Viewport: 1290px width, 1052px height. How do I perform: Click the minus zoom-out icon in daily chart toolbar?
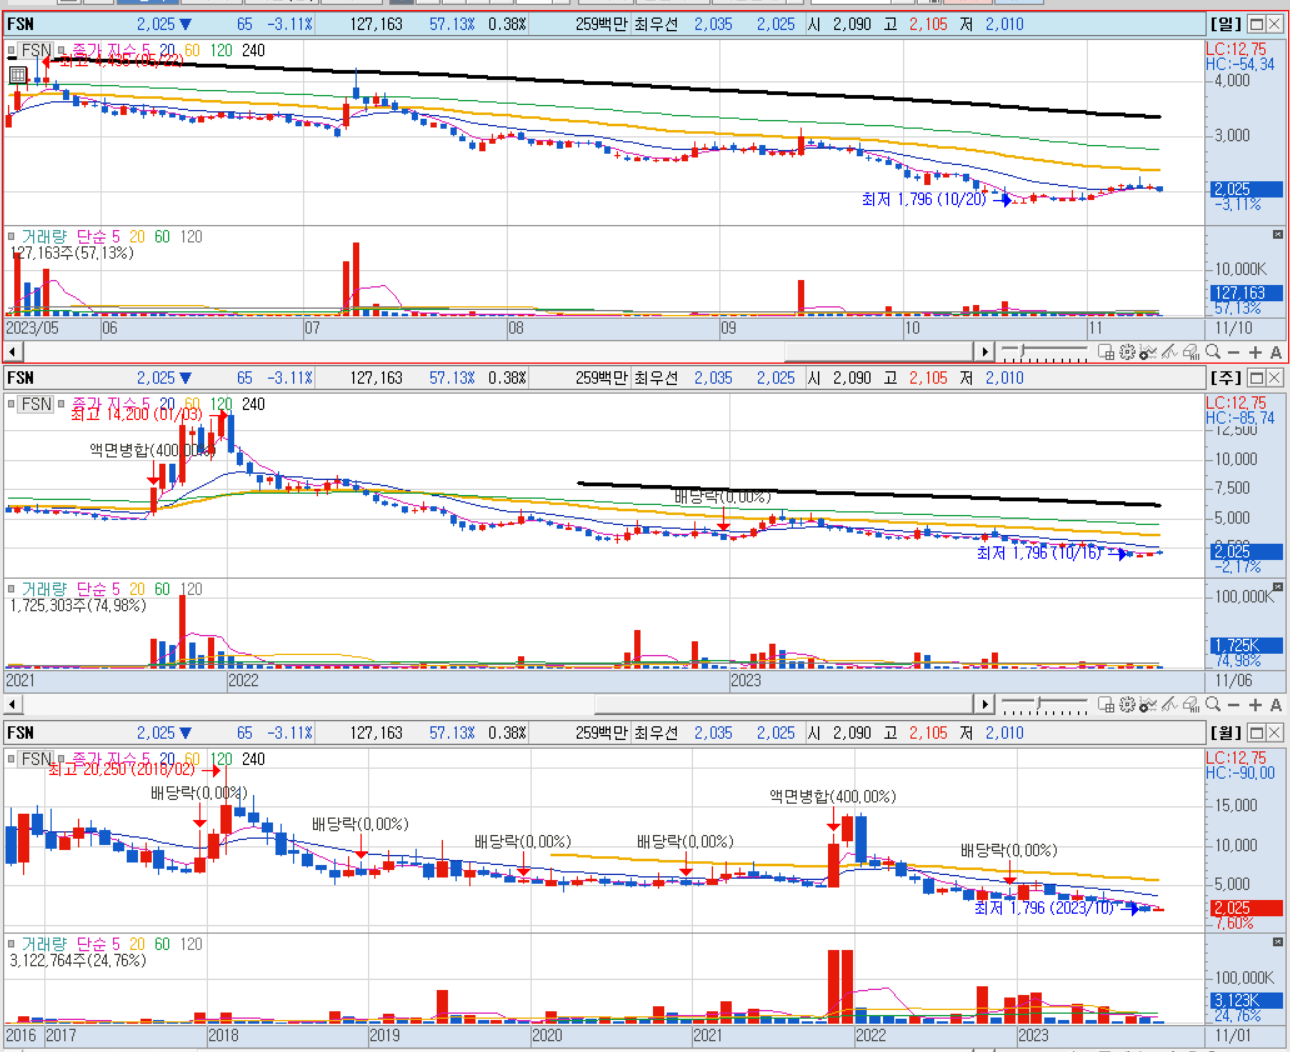[1234, 352]
